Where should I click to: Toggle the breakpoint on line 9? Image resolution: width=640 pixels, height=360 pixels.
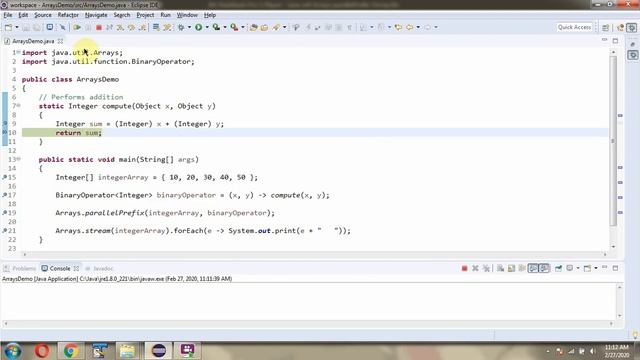point(5,124)
